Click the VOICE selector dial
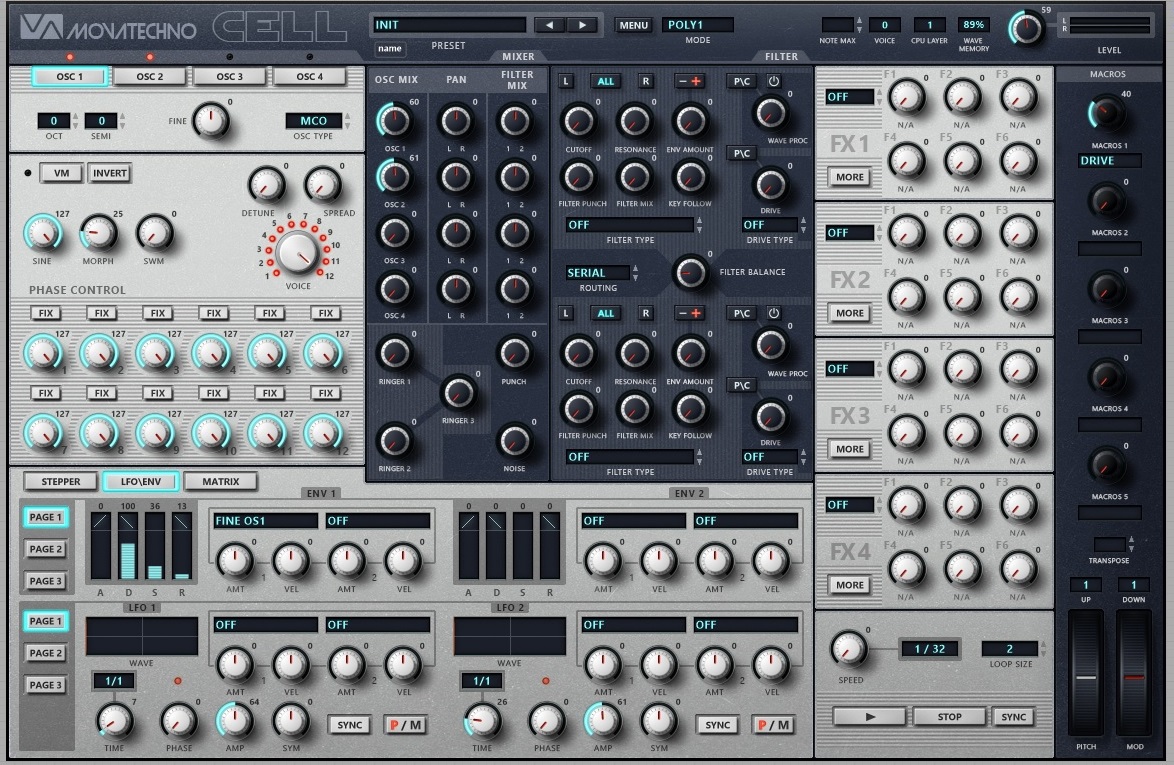 (x=298, y=252)
